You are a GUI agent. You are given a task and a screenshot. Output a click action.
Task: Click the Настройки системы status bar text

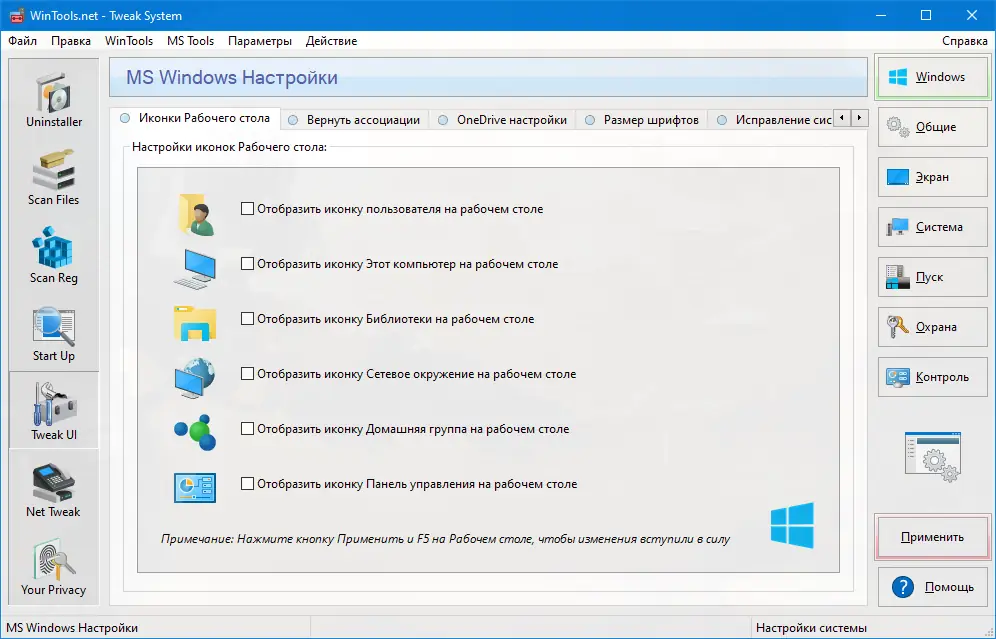[811, 628]
